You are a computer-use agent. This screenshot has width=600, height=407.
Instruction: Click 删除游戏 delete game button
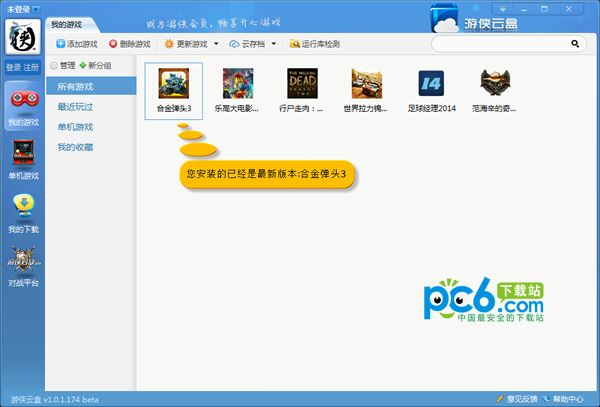(x=130, y=44)
